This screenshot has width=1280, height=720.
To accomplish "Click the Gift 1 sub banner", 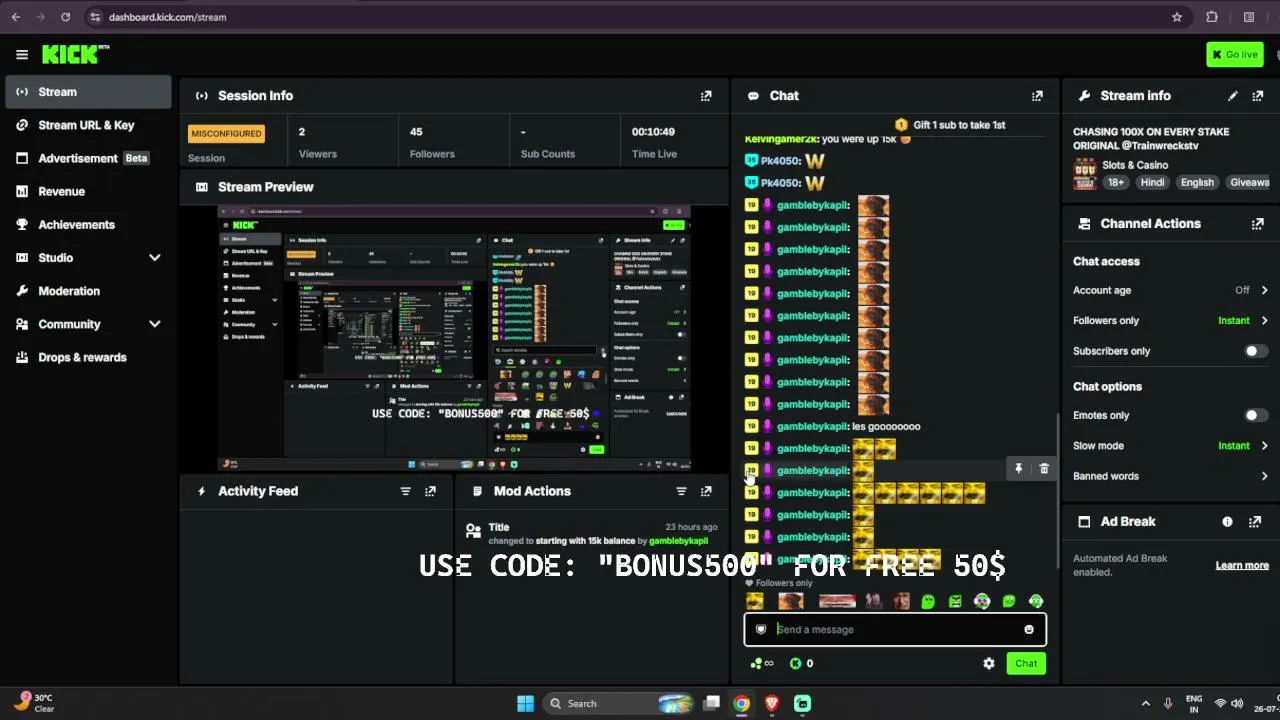I will 950,125.
